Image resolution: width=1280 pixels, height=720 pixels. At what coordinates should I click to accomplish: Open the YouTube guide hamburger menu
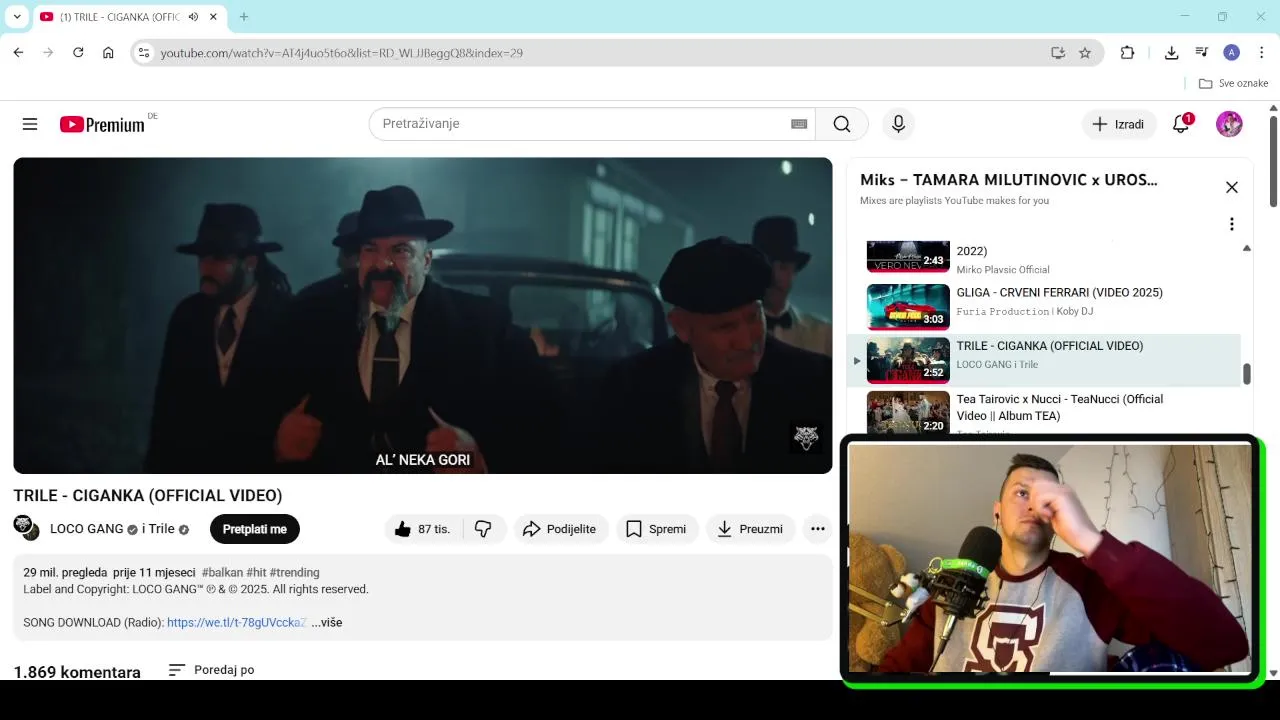click(30, 124)
